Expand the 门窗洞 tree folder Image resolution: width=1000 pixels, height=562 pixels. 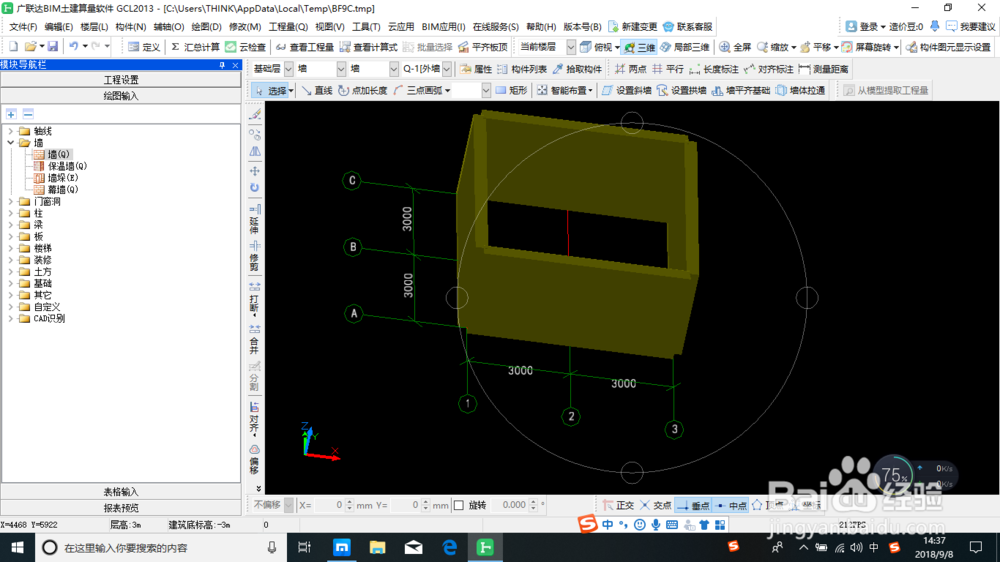coord(11,202)
